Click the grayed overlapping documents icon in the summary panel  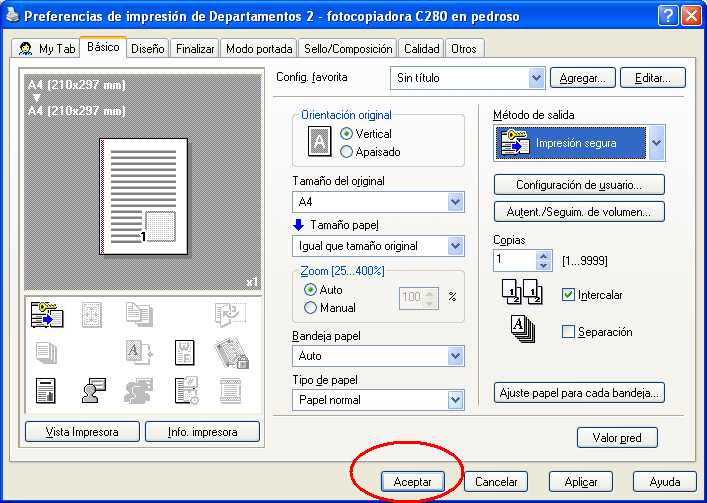[x=139, y=314]
